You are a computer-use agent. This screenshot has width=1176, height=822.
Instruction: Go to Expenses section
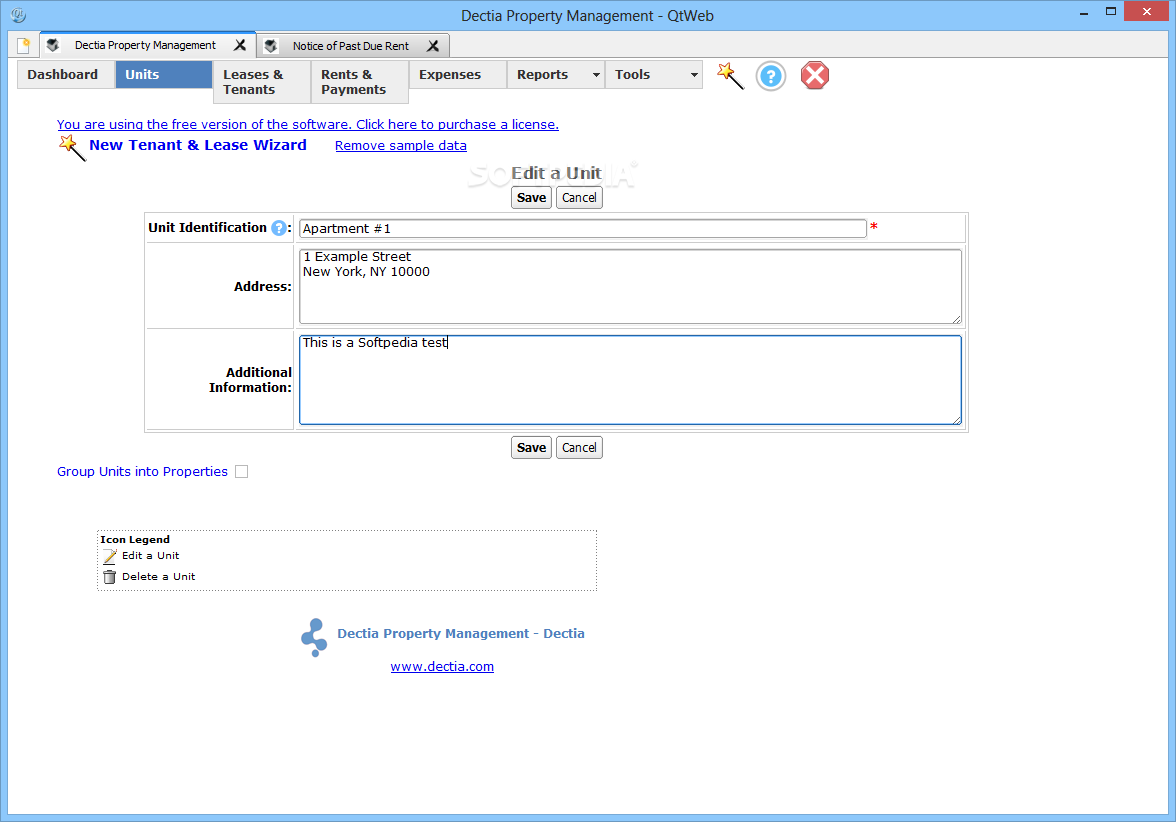tap(458, 75)
